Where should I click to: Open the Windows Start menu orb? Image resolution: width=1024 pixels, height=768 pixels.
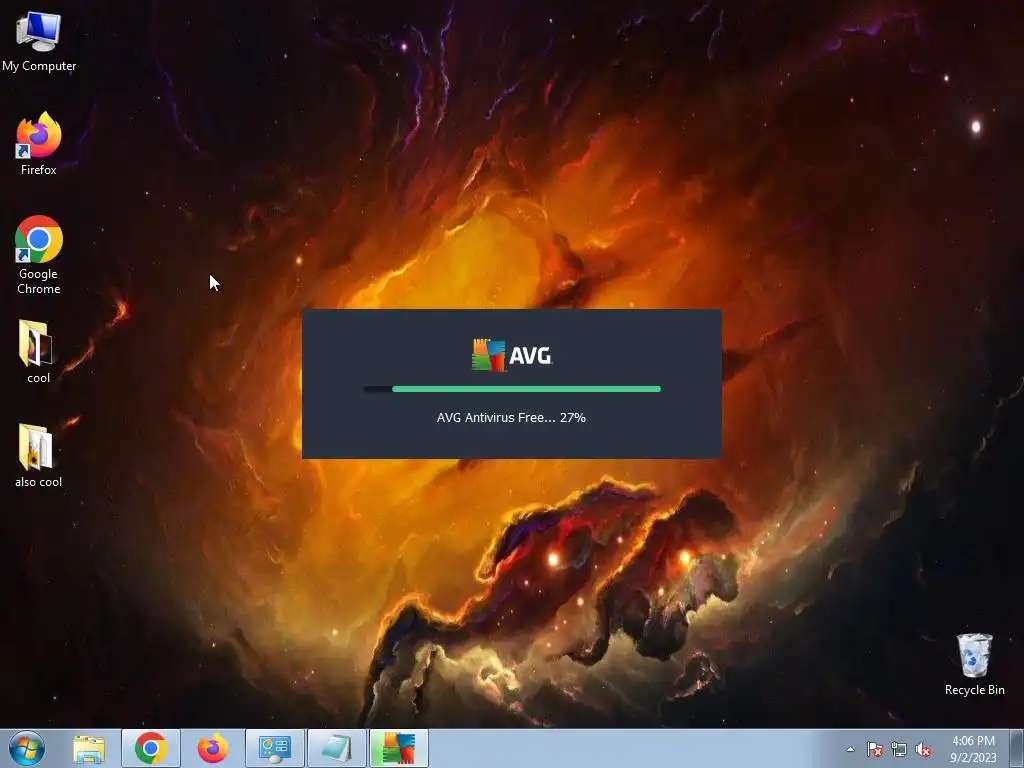(x=26, y=748)
